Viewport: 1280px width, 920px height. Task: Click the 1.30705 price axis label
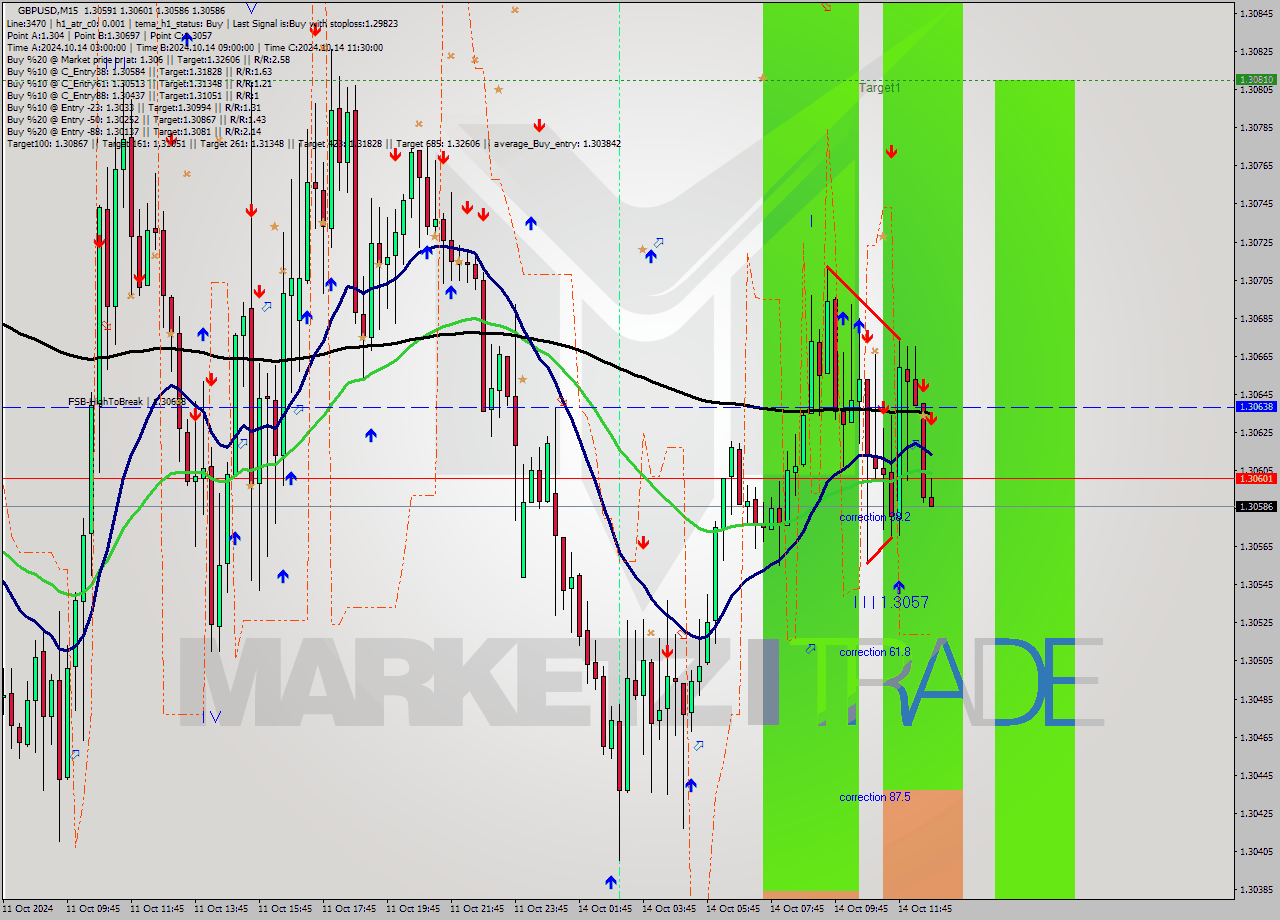pyautogui.click(x=1256, y=280)
